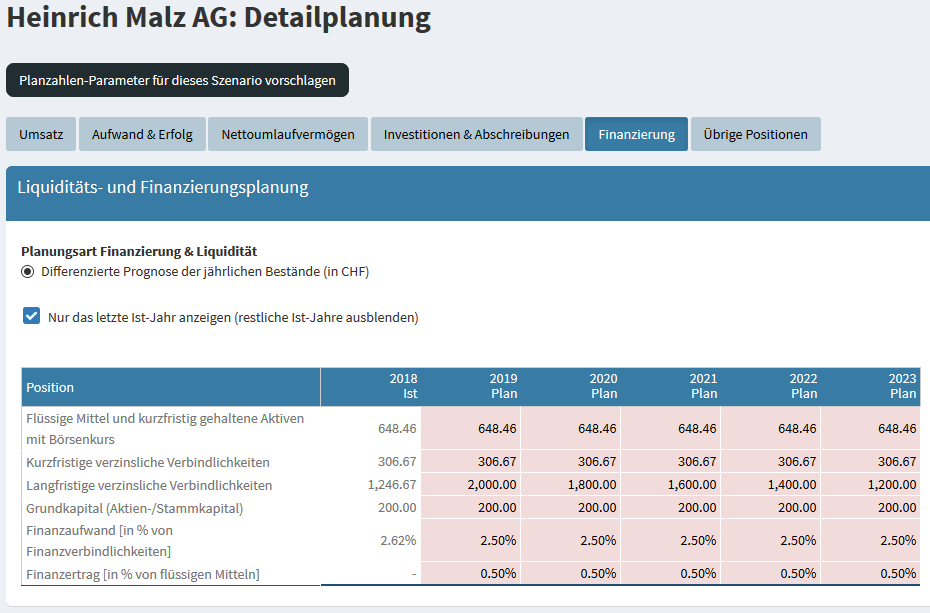Focus the 2021 Grundkapital input
Image resolution: width=930 pixels, height=613 pixels.
pos(671,507)
